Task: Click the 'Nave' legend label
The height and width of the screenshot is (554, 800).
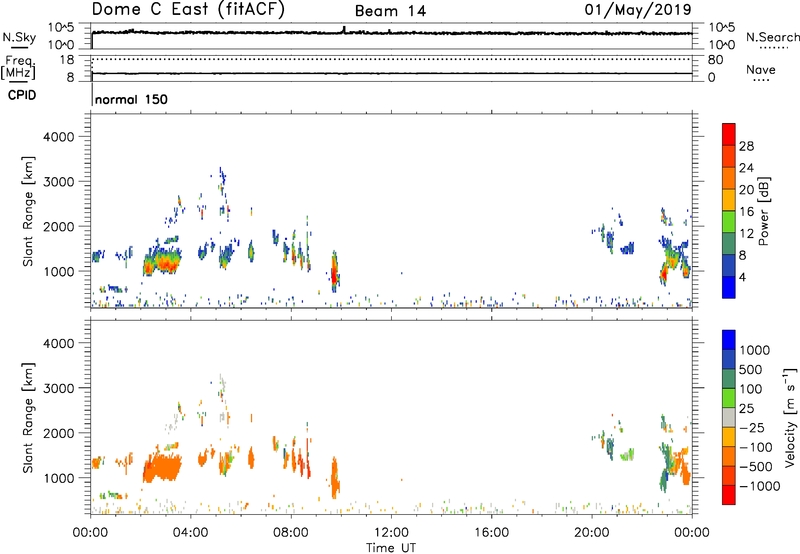Action: click(761, 70)
